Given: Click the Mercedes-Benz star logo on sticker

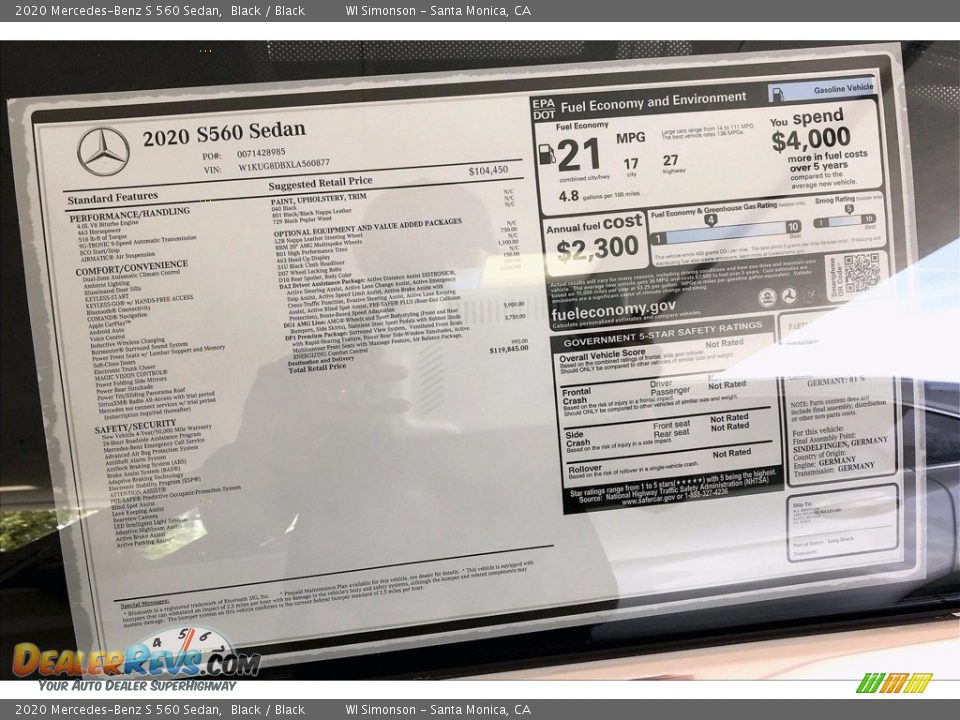Looking at the screenshot, I should [103, 151].
